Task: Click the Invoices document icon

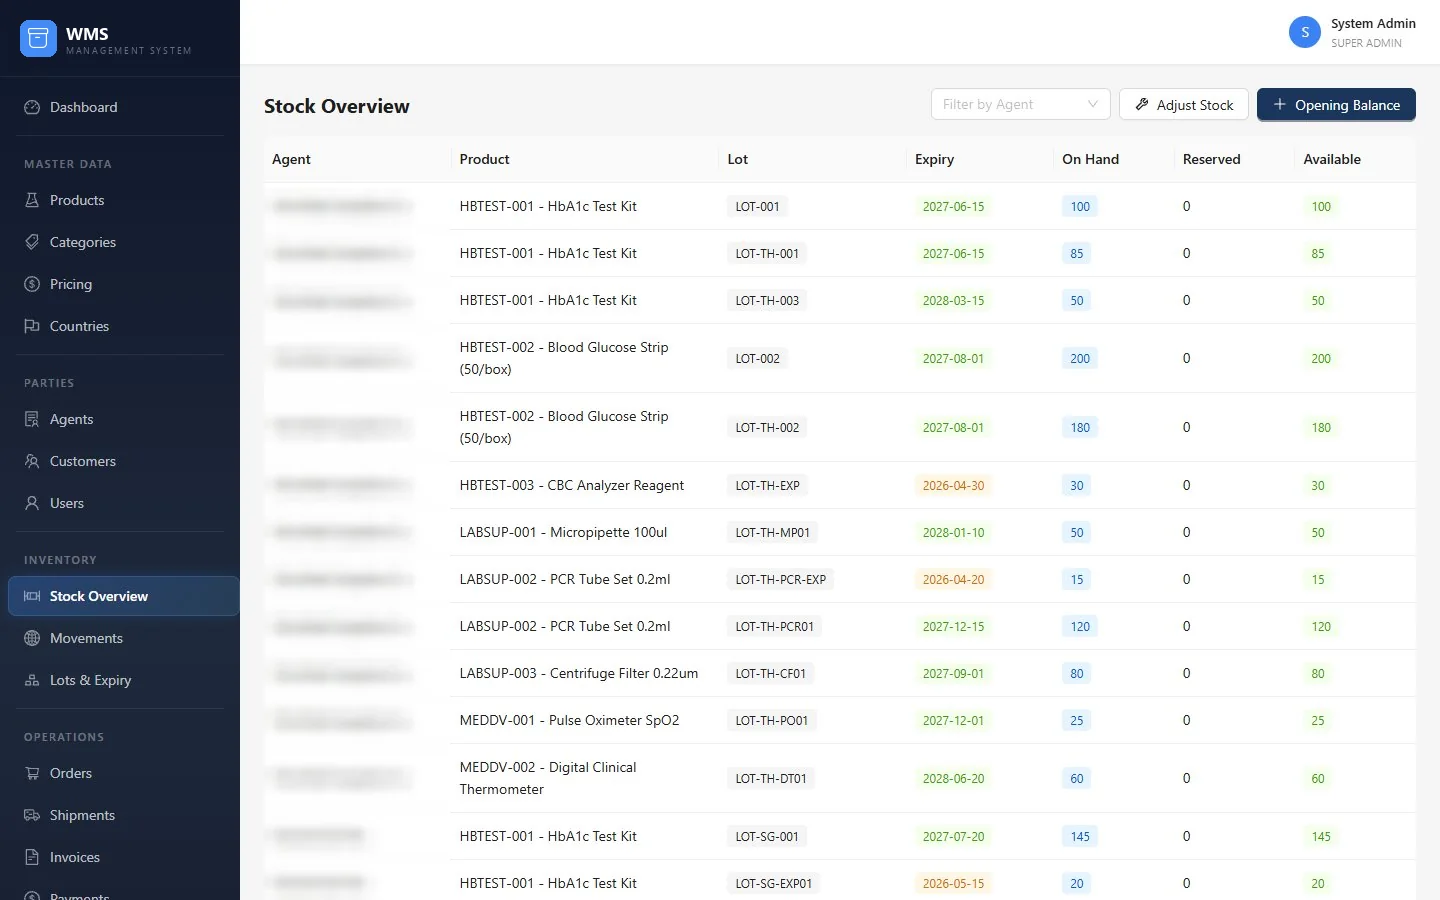Action: coord(32,857)
